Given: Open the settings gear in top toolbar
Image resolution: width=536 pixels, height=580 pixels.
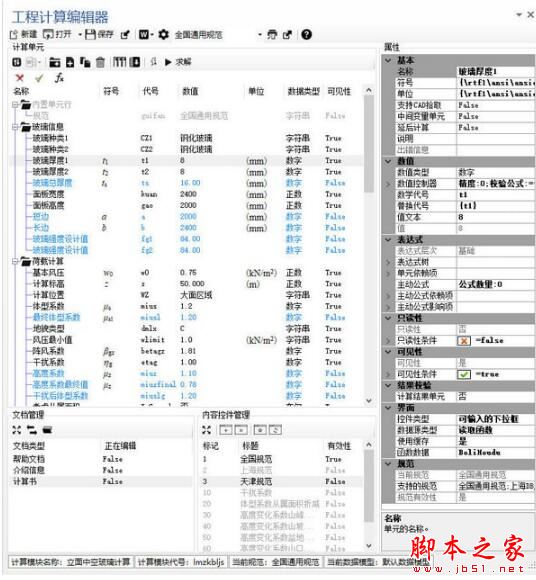Looking at the screenshot, I should coord(164,34).
